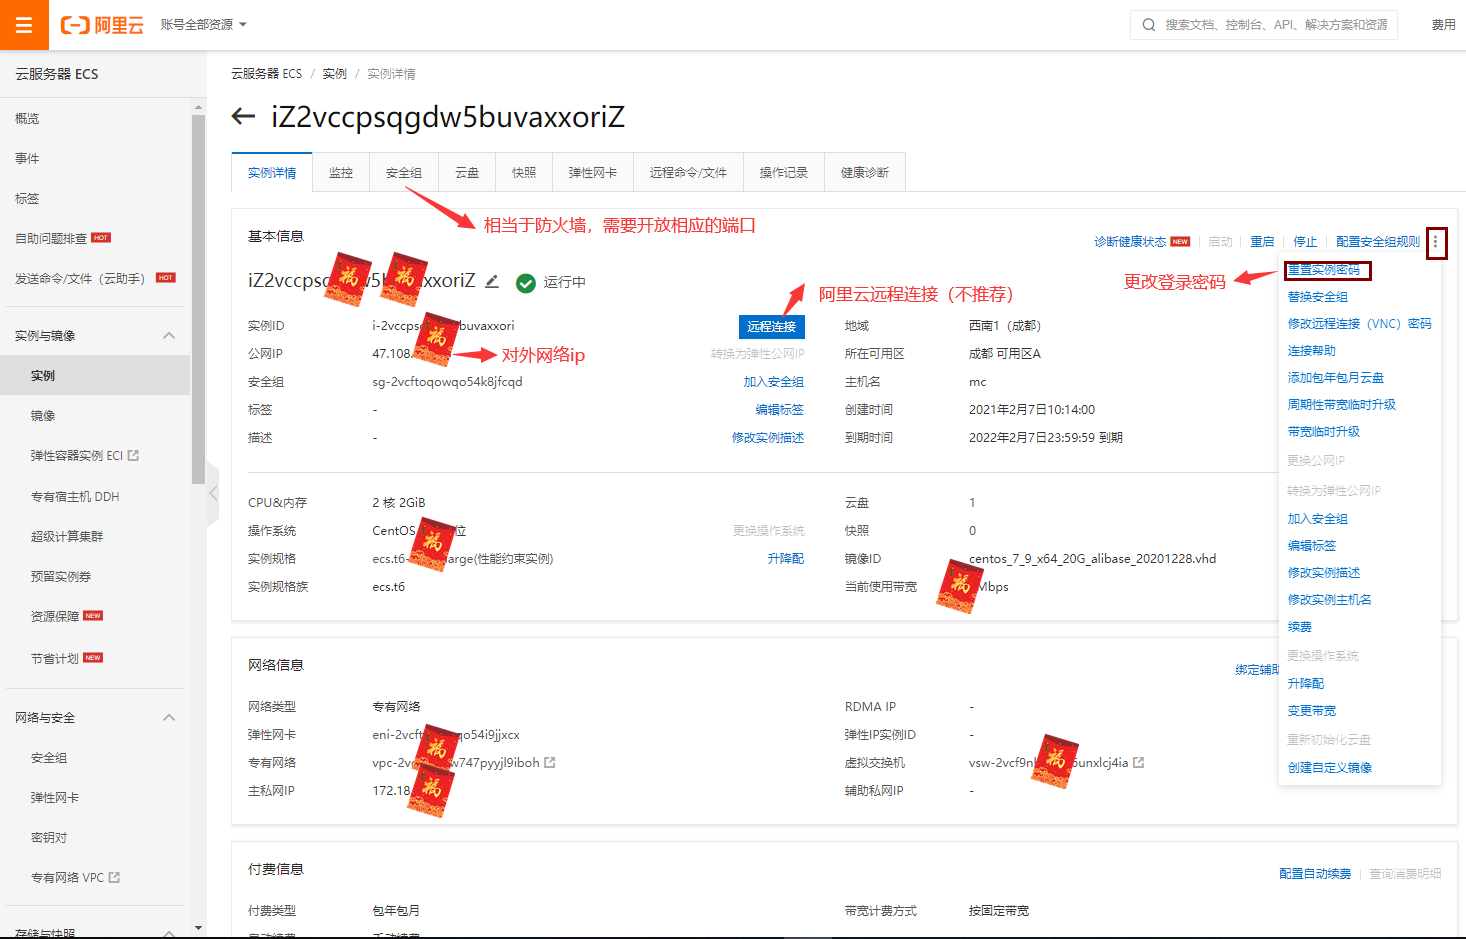Open 预留实例券 in the sidebar

point(61,576)
